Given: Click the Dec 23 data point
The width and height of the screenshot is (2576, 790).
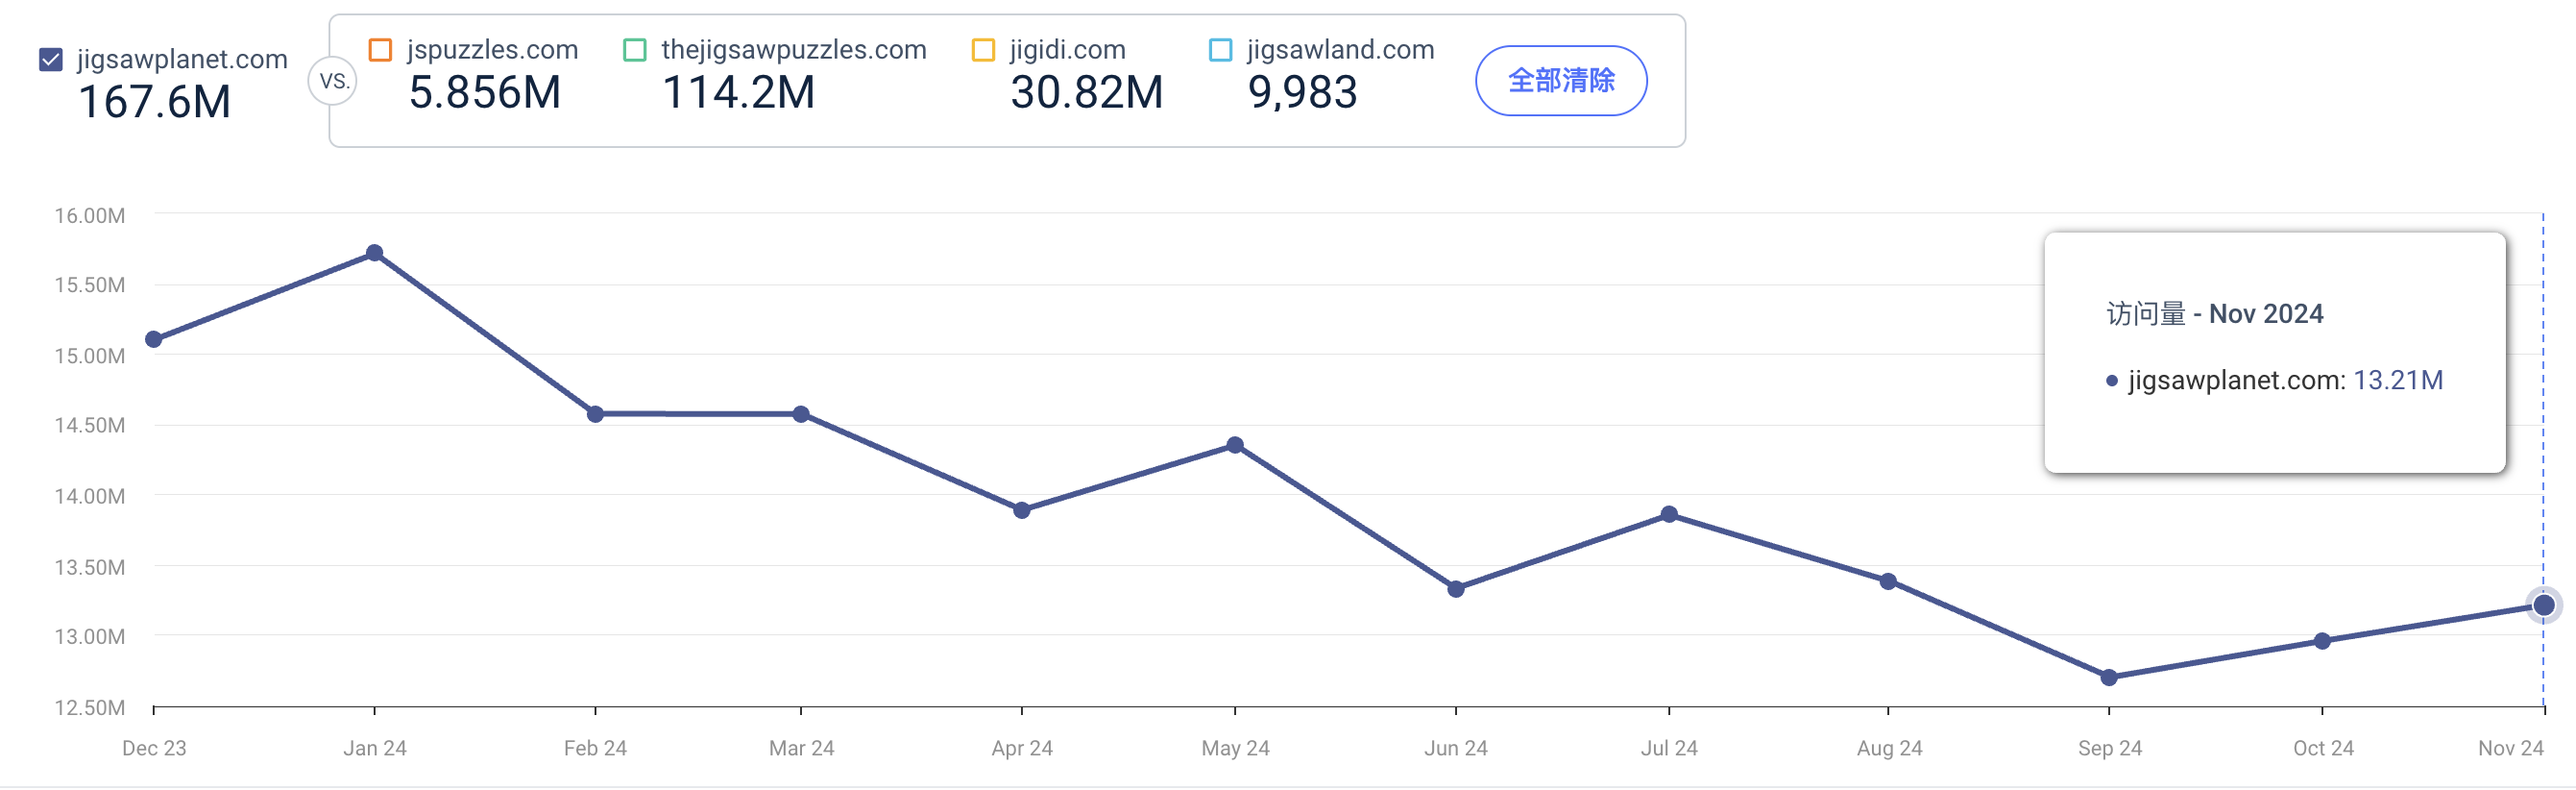Looking at the screenshot, I should [x=154, y=340].
